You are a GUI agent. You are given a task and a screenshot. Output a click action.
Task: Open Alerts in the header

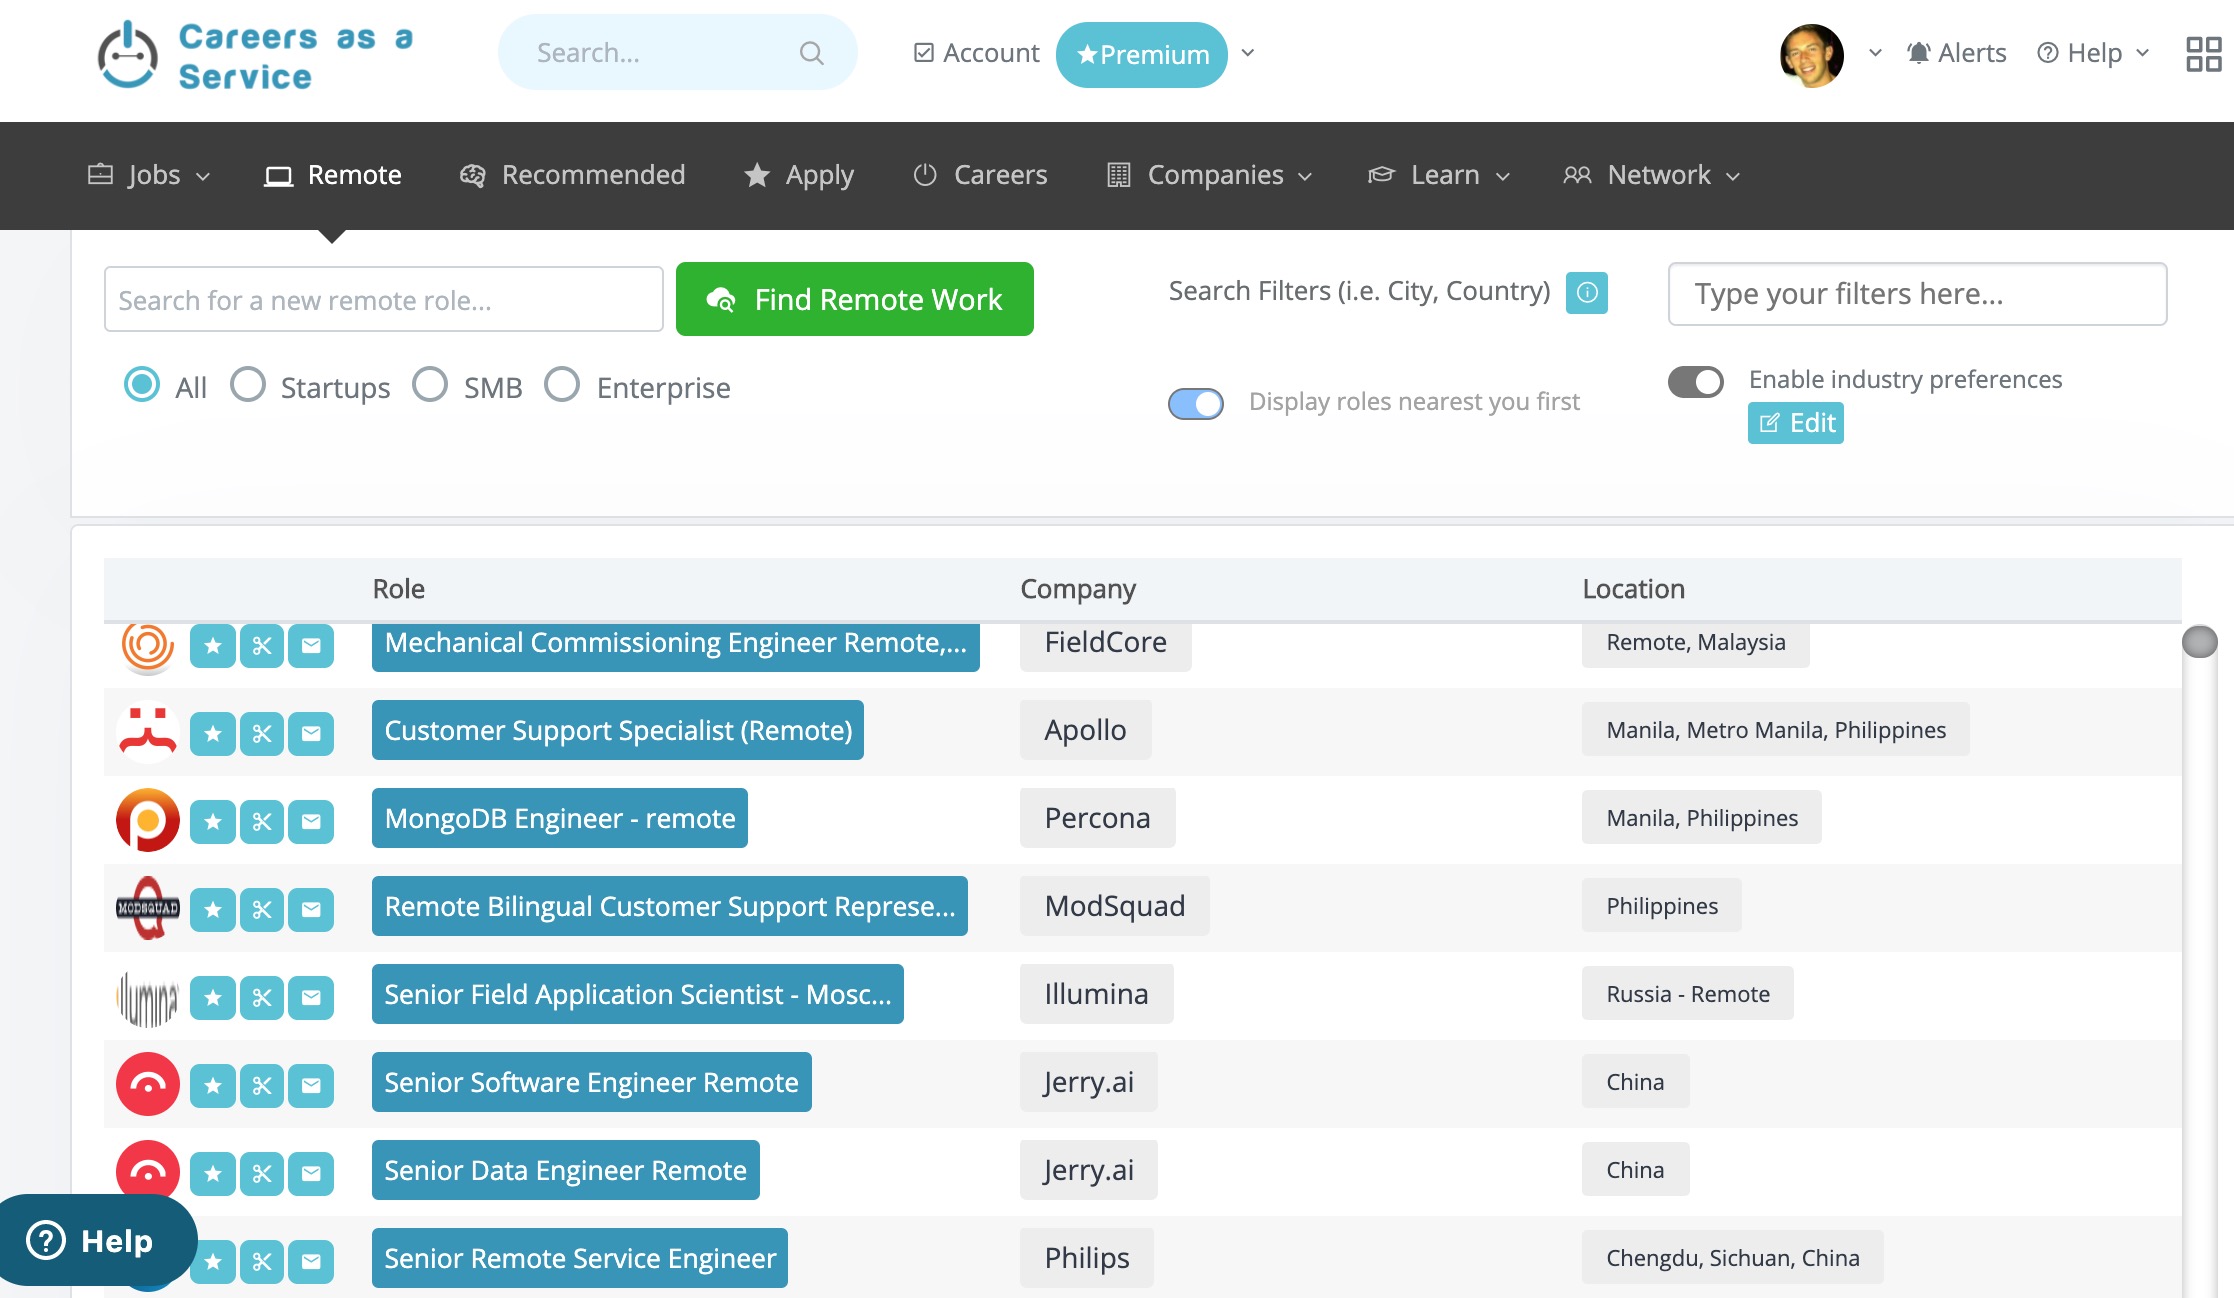[x=1956, y=53]
